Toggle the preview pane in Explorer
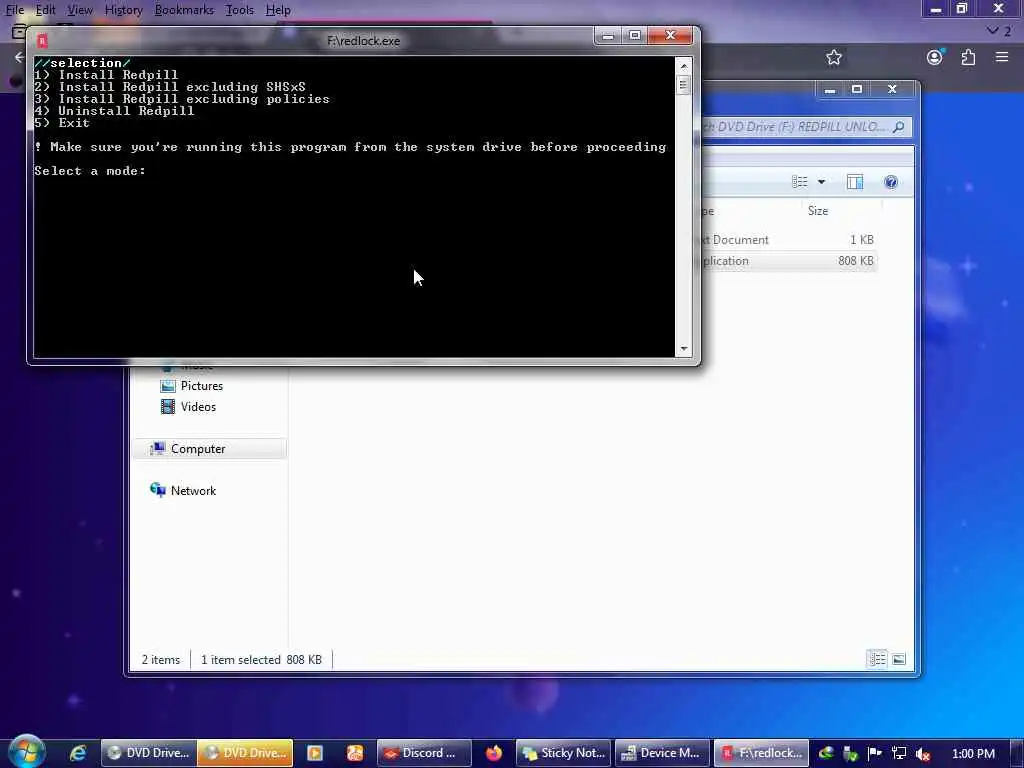1024x768 pixels. click(x=855, y=182)
